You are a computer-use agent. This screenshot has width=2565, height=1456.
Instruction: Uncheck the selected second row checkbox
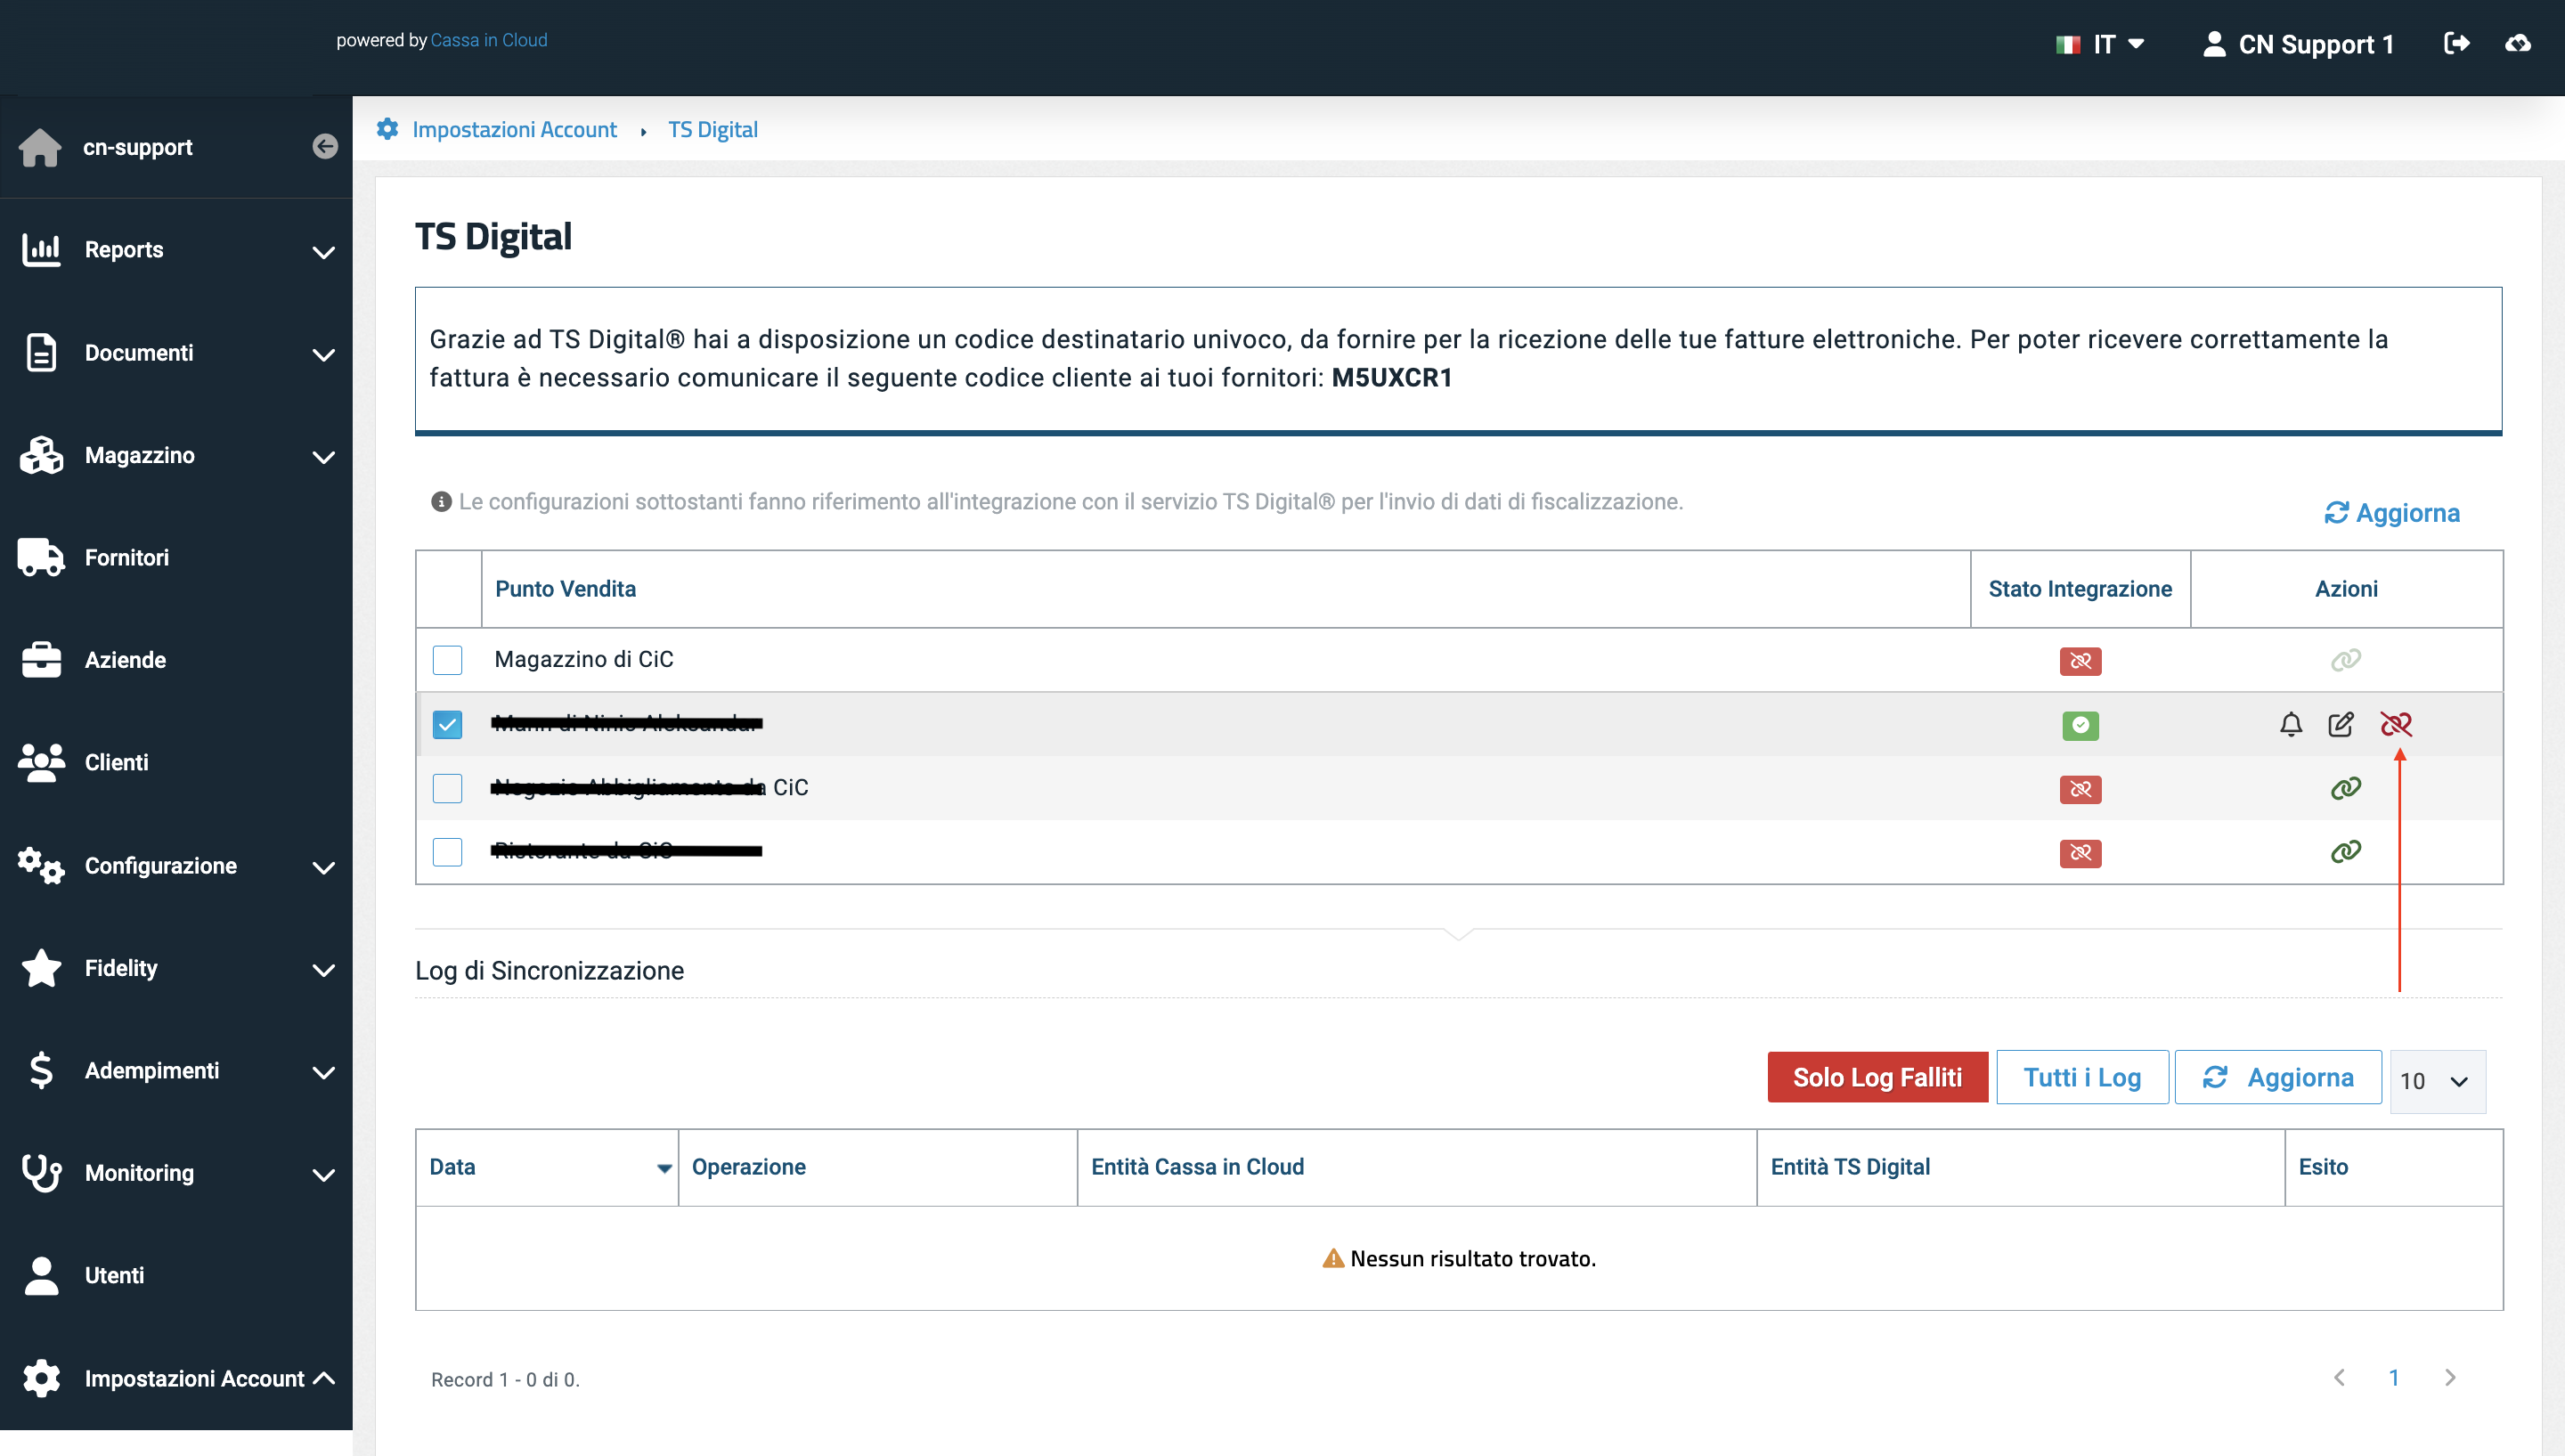(447, 724)
